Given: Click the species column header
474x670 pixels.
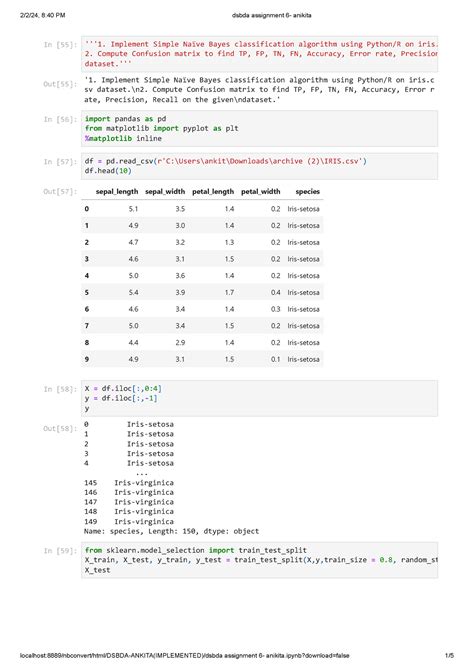Looking at the screenshot, I should [307, 191].
